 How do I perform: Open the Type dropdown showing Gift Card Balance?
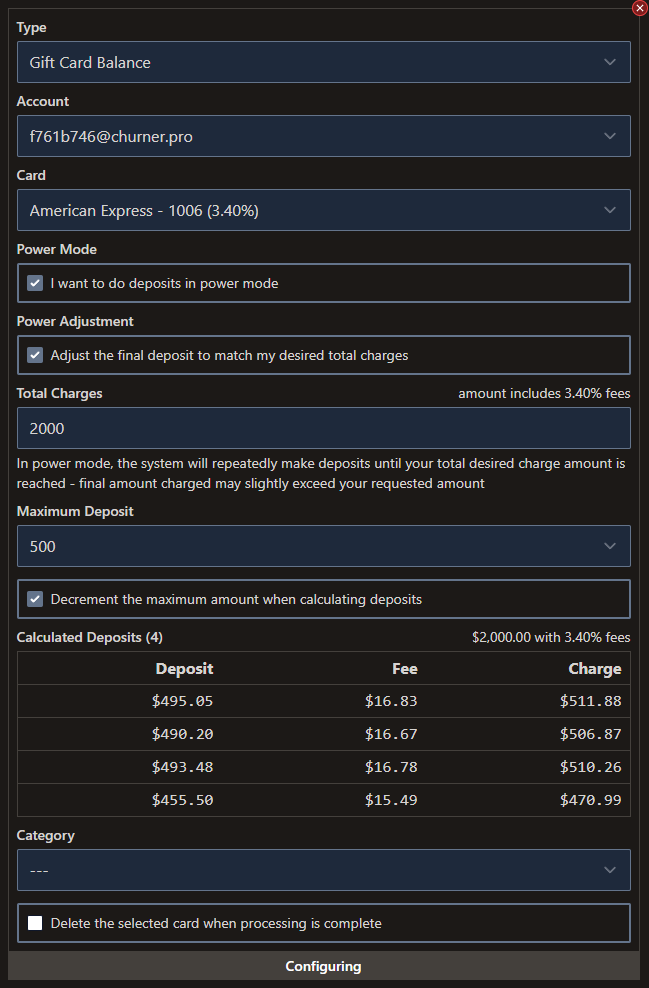(x=323, y=62)
